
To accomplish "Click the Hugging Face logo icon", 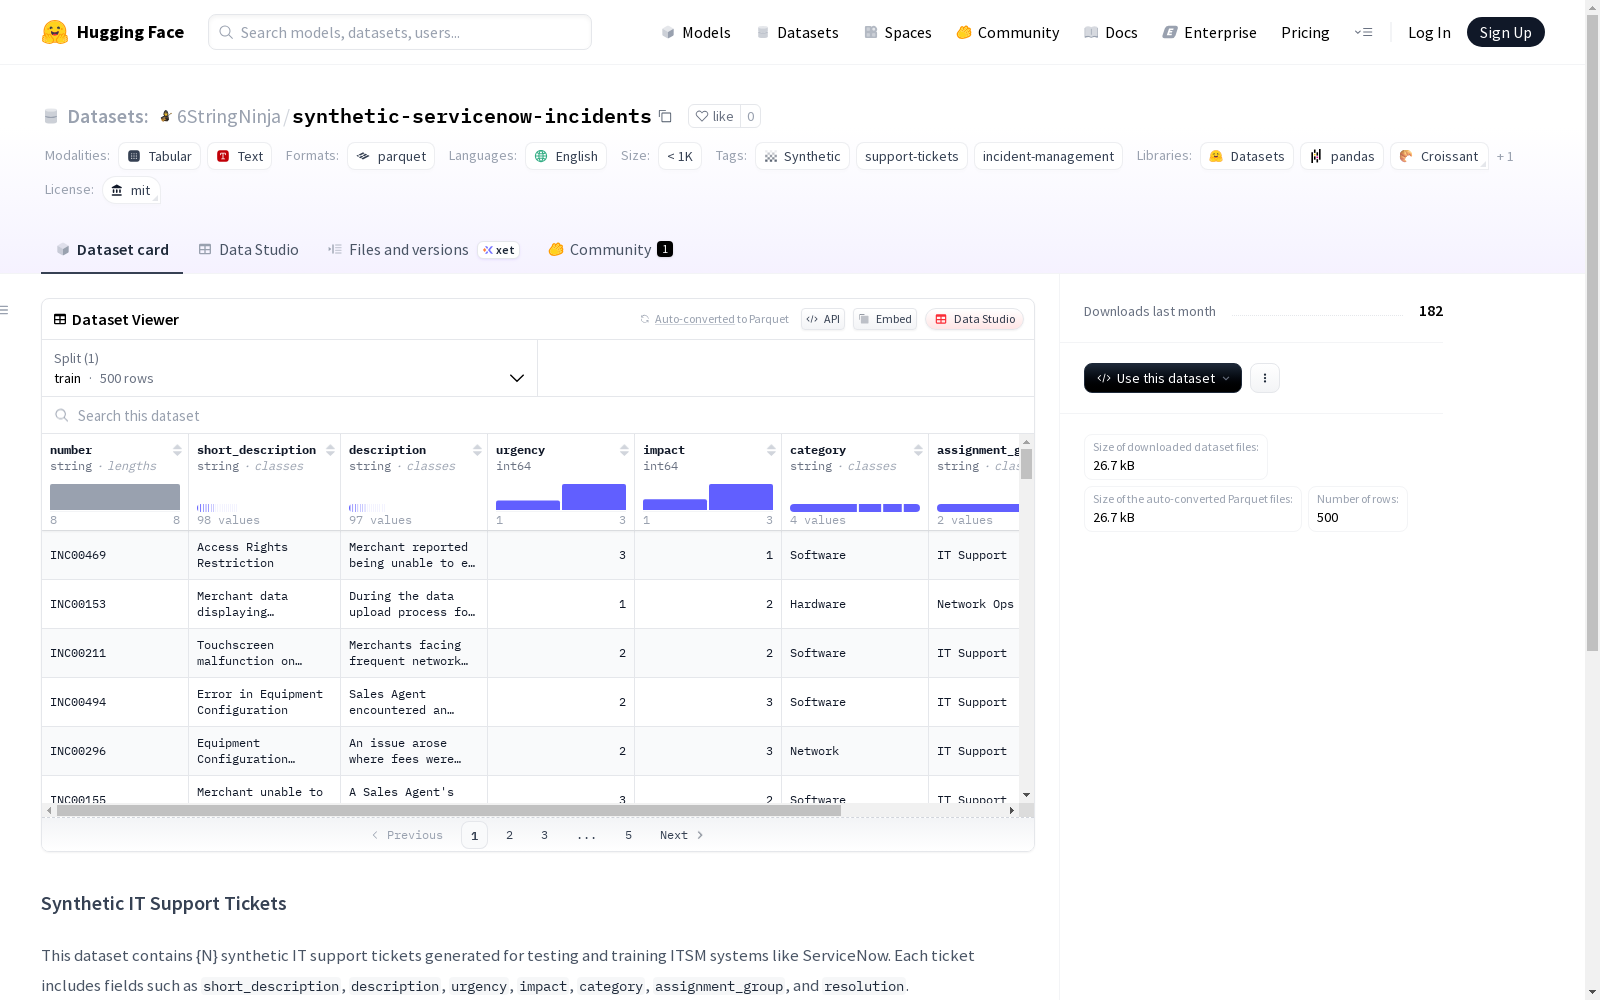I will (55, 32).
